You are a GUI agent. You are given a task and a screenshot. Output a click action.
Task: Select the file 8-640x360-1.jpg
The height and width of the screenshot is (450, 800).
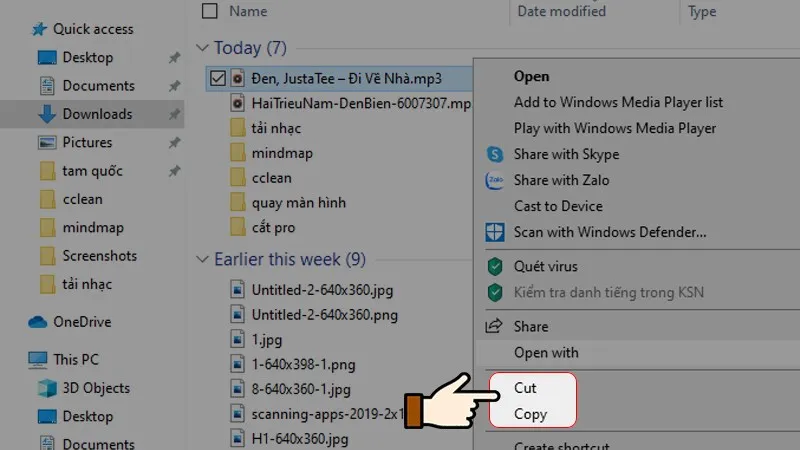click(301, 389)
